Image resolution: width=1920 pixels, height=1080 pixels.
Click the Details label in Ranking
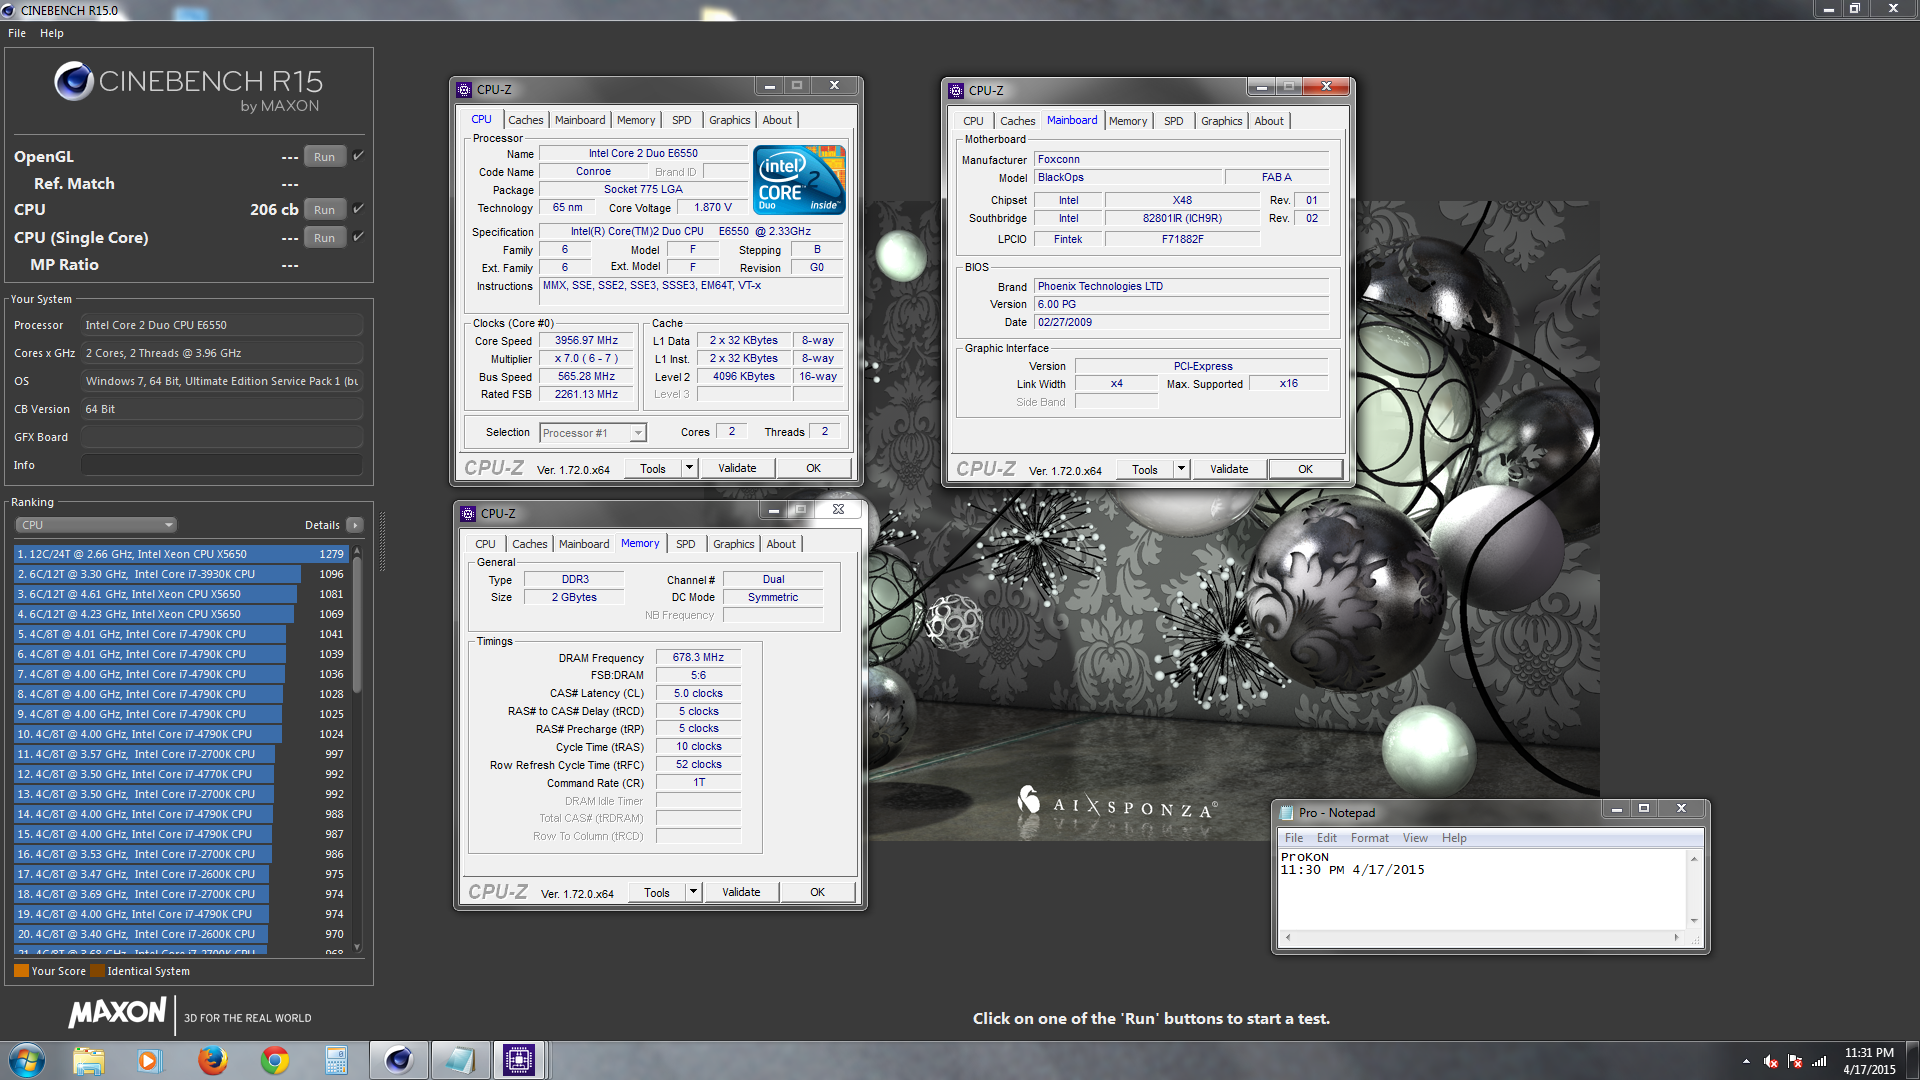pyautogui.click(x=322, y=525)
